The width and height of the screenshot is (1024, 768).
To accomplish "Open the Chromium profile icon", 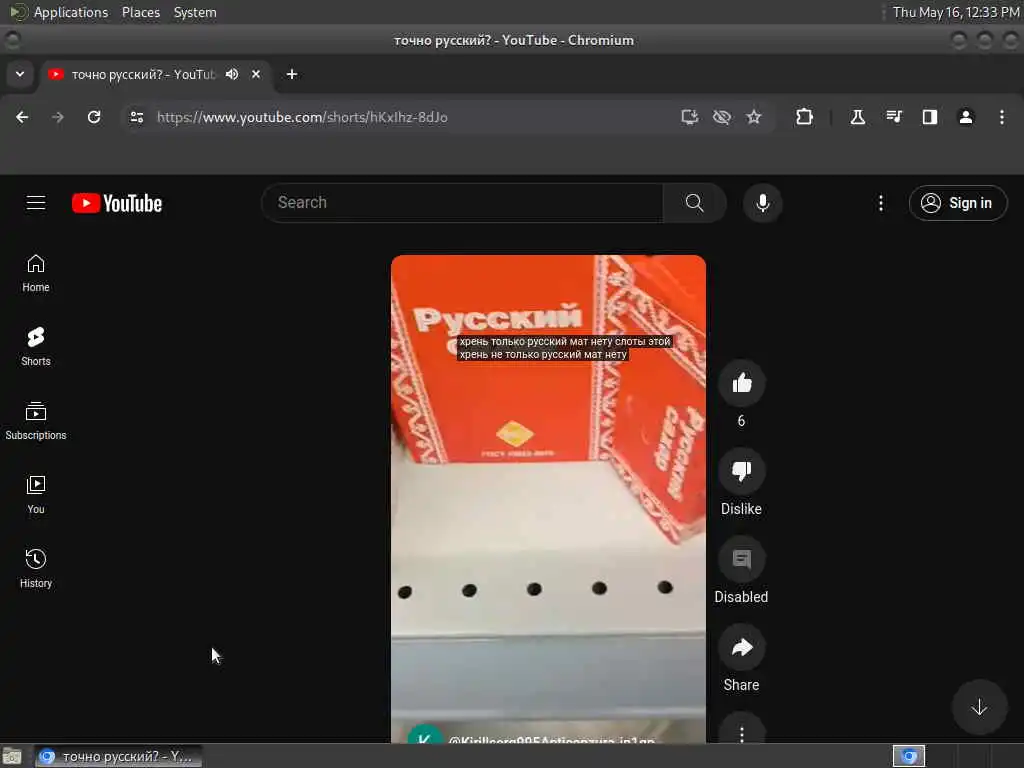I will click(x=965, y=117).
